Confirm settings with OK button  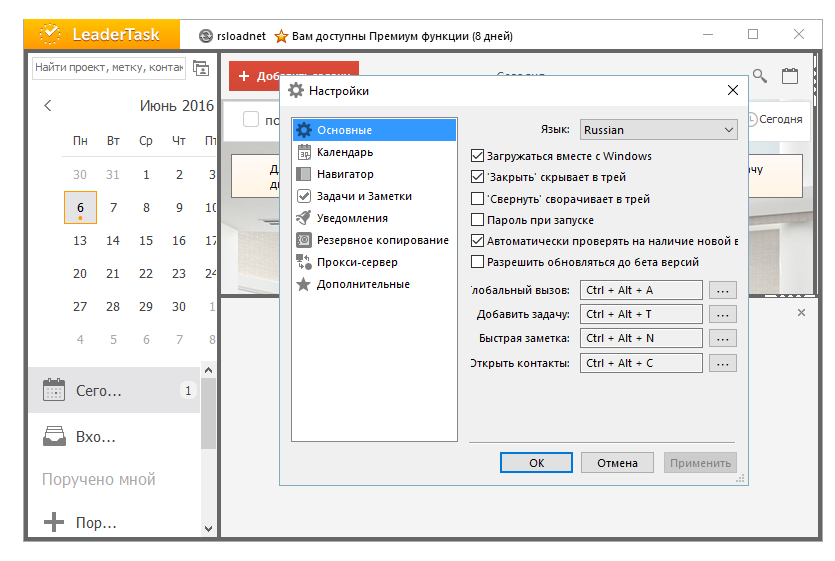[x=536, y=462]
